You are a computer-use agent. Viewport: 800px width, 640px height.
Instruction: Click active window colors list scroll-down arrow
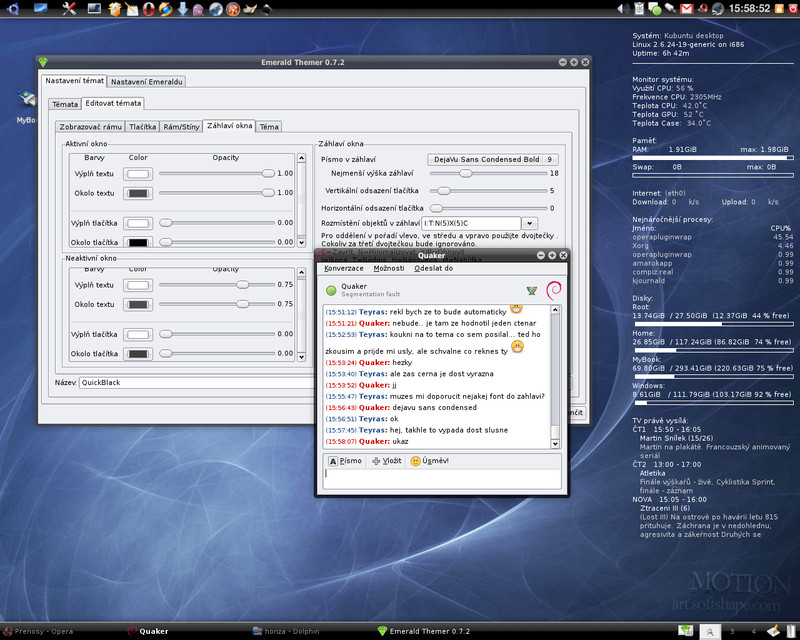302,242
